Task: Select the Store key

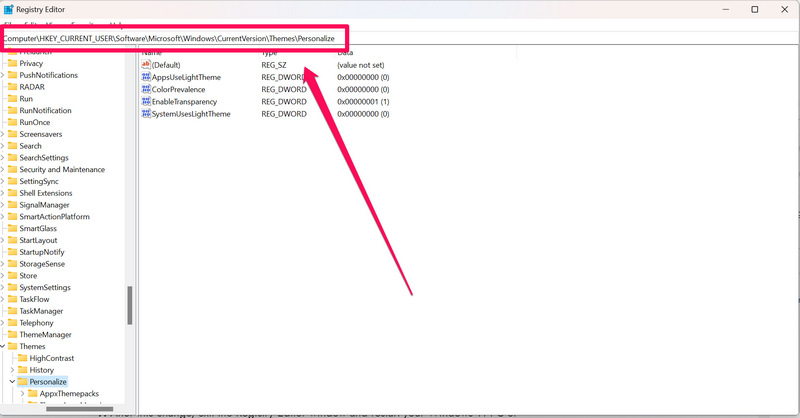Action: click(x=28, y=276)
